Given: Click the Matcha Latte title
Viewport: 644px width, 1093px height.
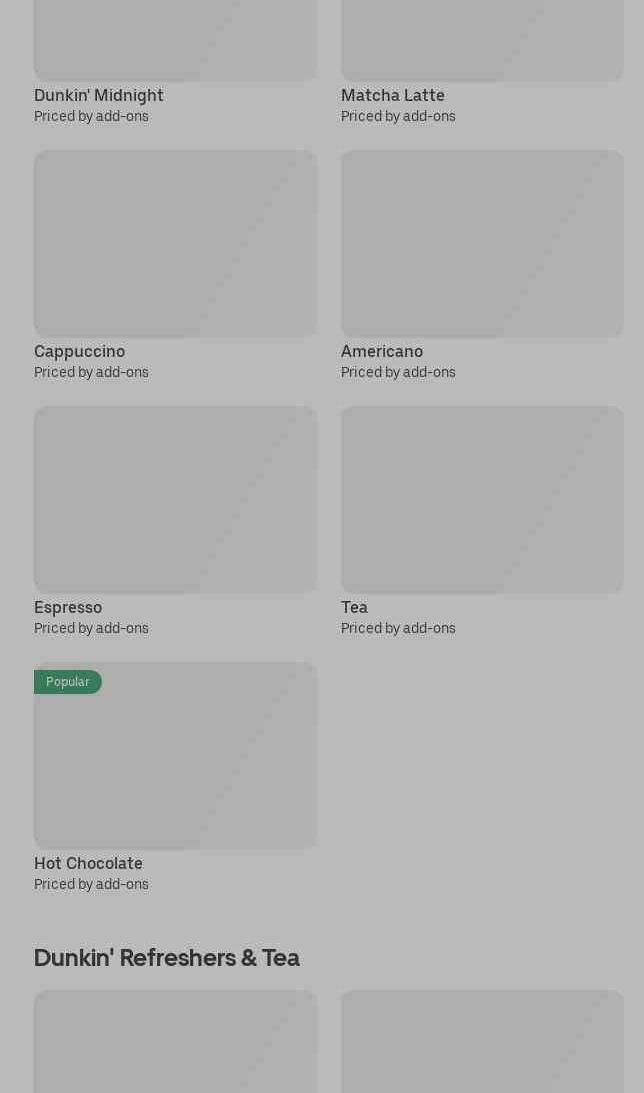Looking at the screenshot, I should (392, 95).
